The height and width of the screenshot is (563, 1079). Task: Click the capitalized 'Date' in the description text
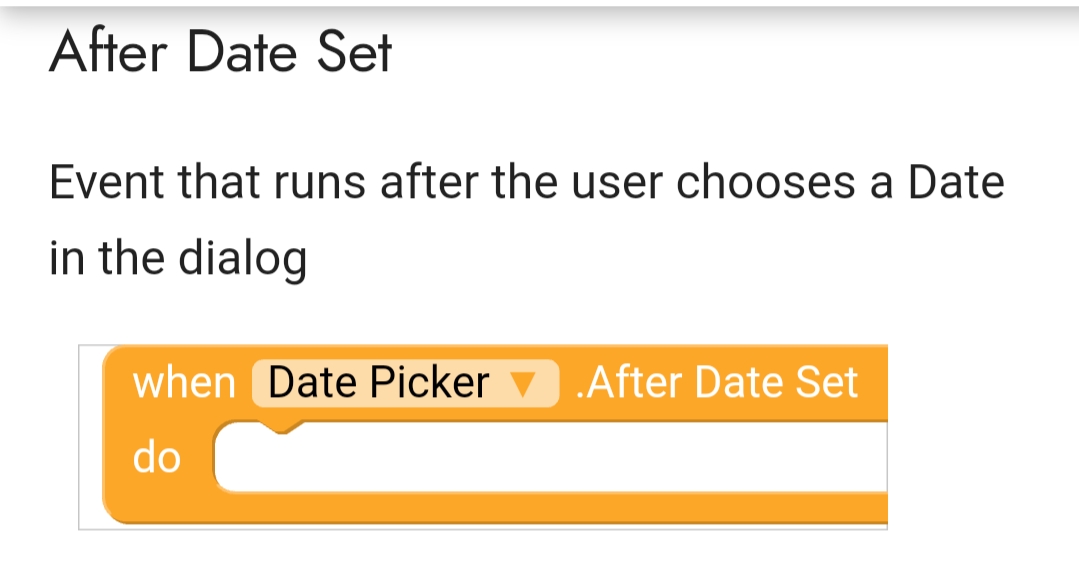(x=955, y=183)
